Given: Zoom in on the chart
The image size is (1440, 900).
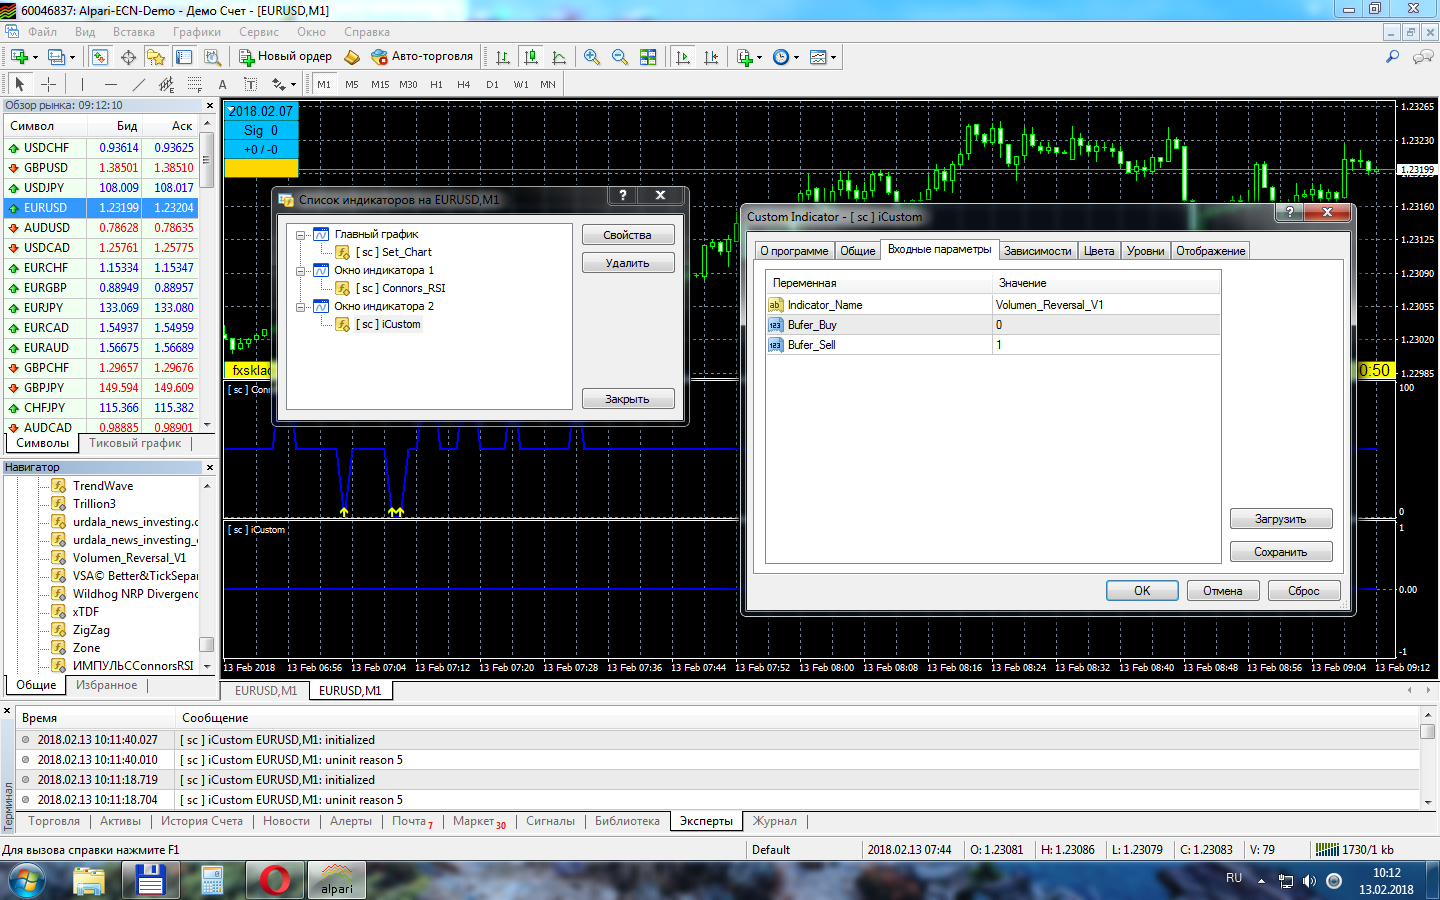Looking at the screenshot, I should pyautogui.click(x=592, y=57).
